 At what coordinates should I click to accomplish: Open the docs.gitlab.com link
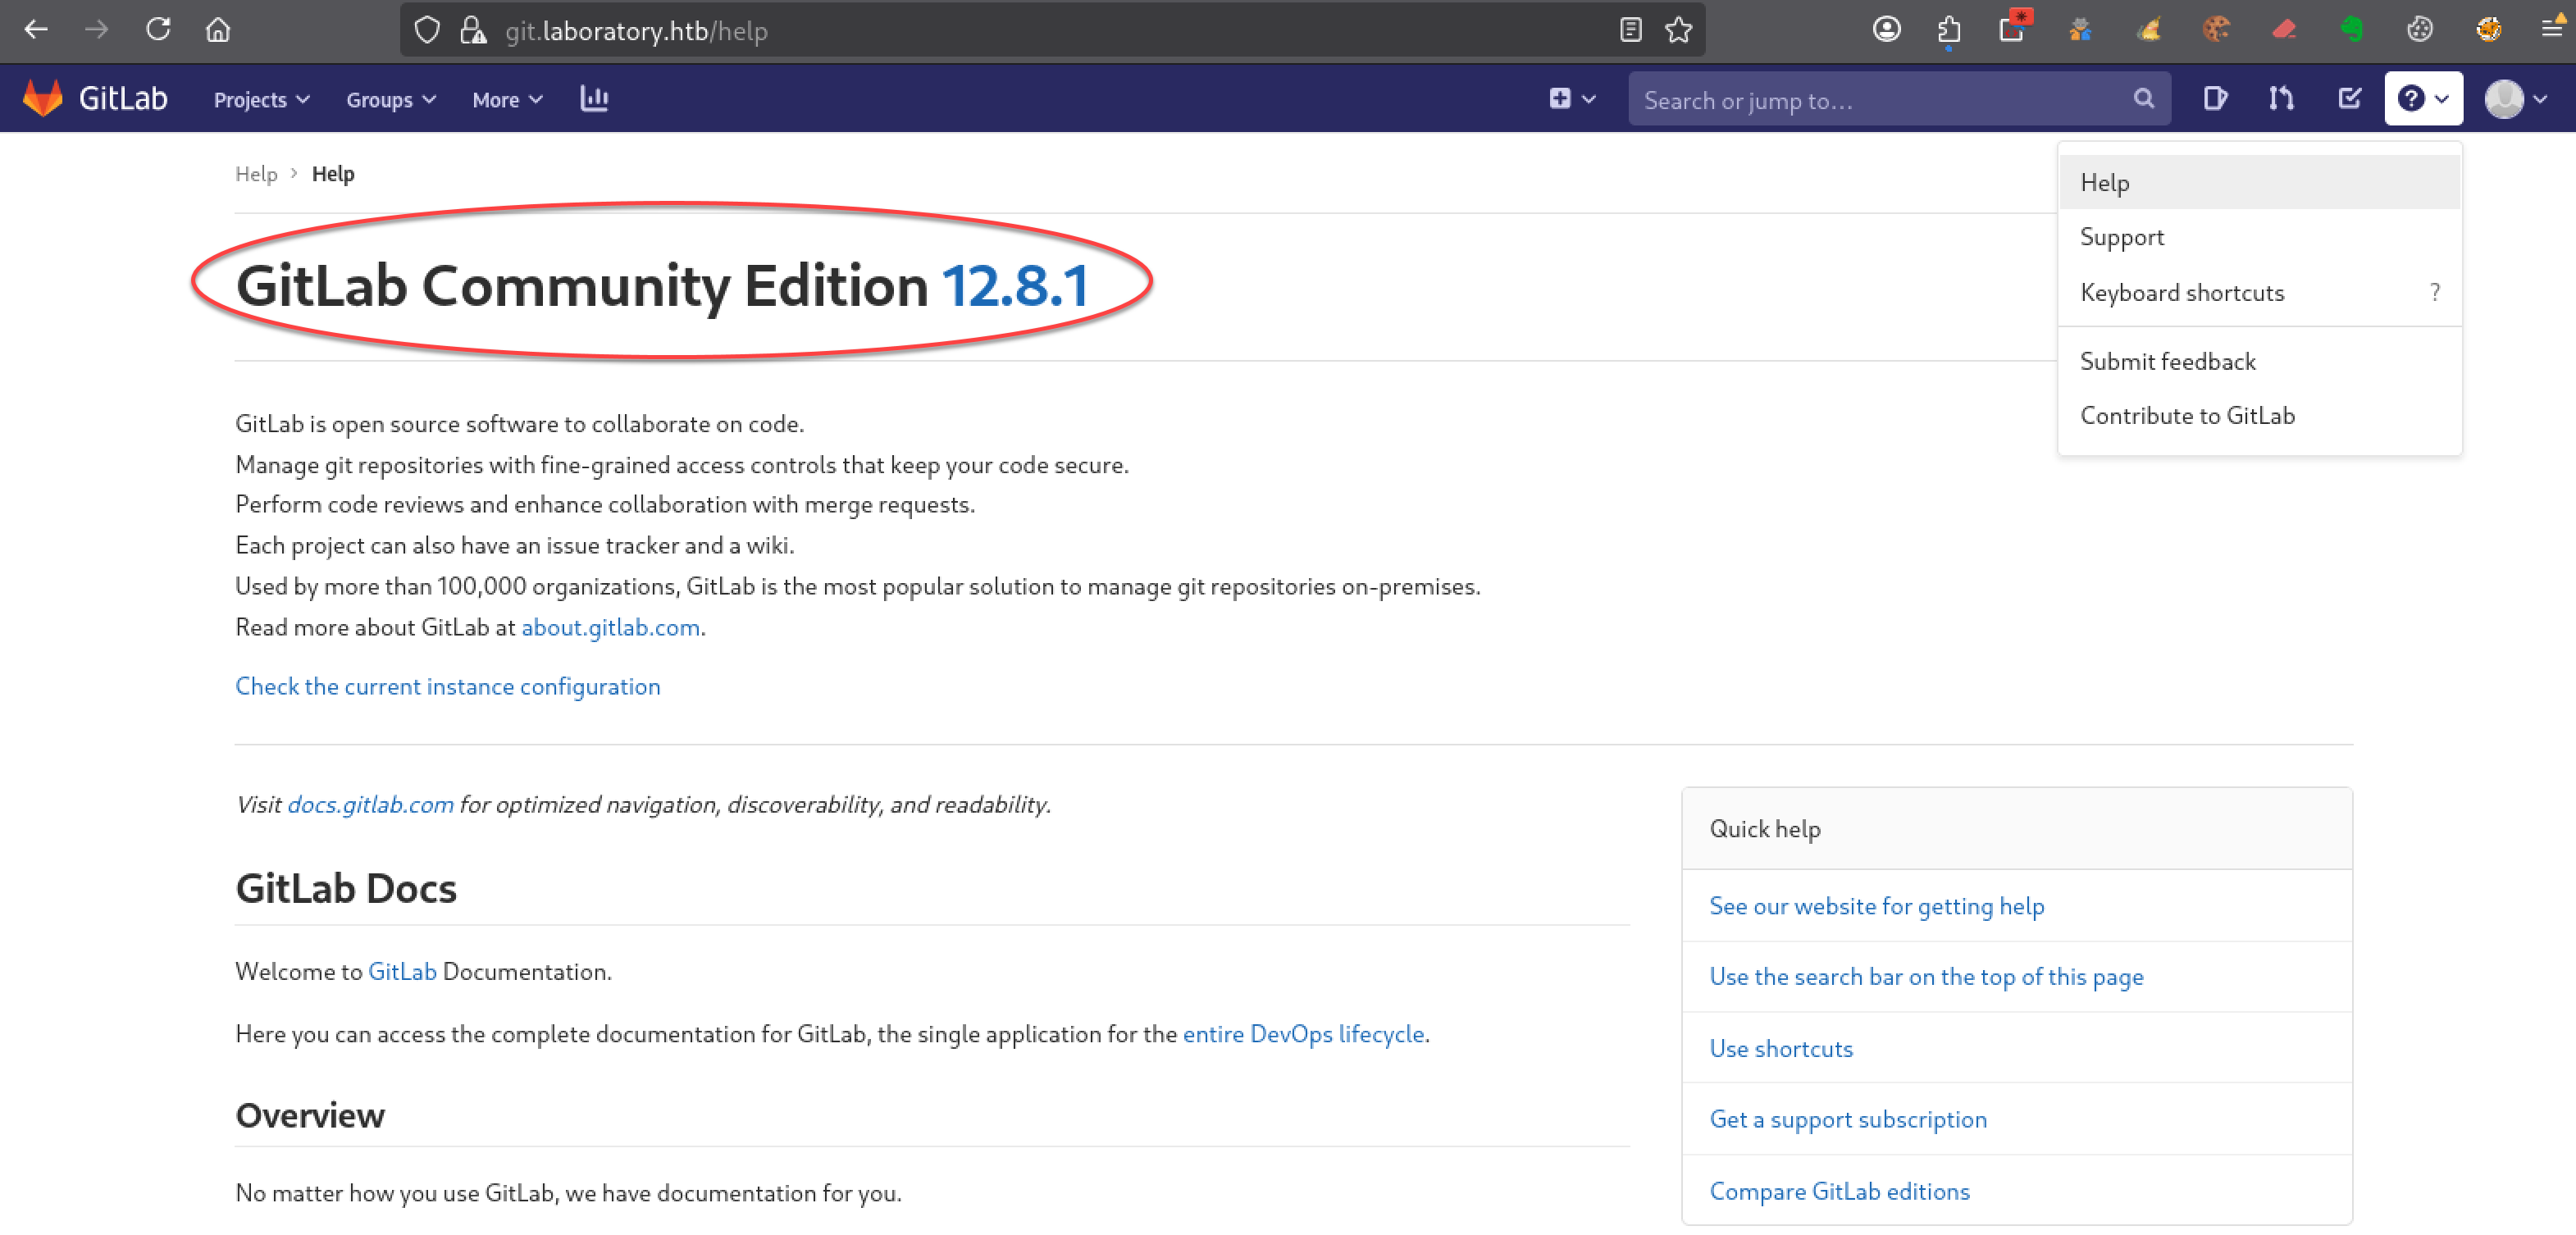click(370, 805)
